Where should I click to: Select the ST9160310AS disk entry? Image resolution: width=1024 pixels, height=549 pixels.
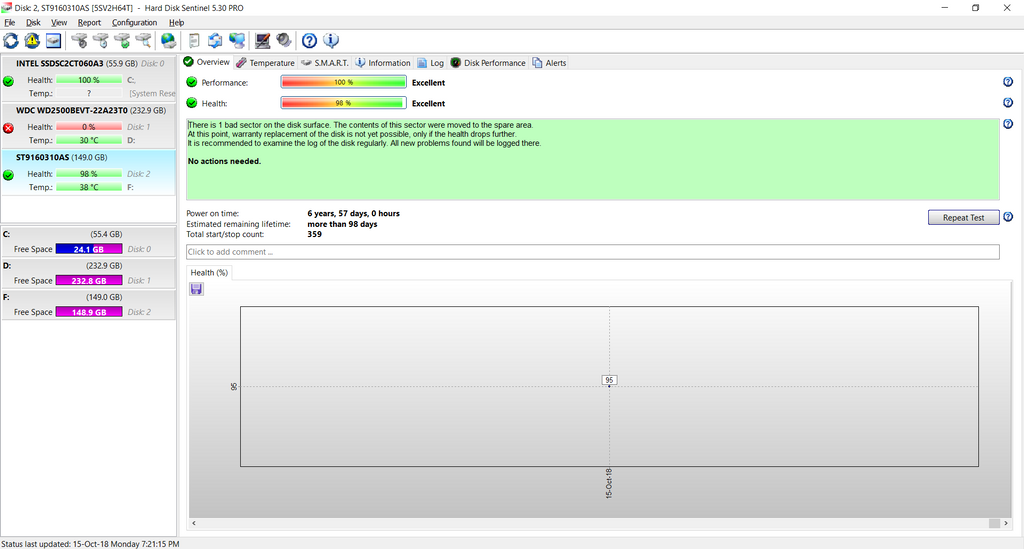(x=88, y=172)
